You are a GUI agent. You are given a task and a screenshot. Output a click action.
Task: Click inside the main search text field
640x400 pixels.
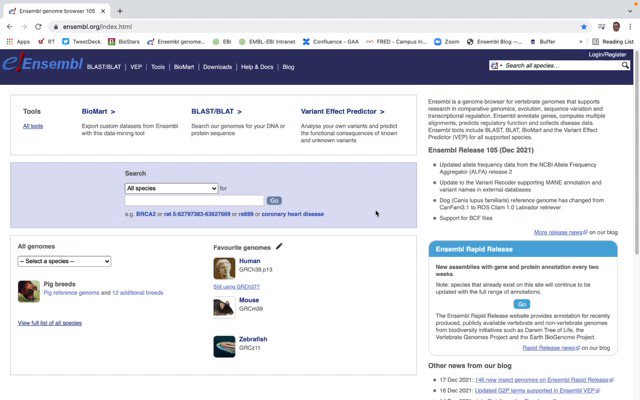pyautogui.click(x=194, y=200)
